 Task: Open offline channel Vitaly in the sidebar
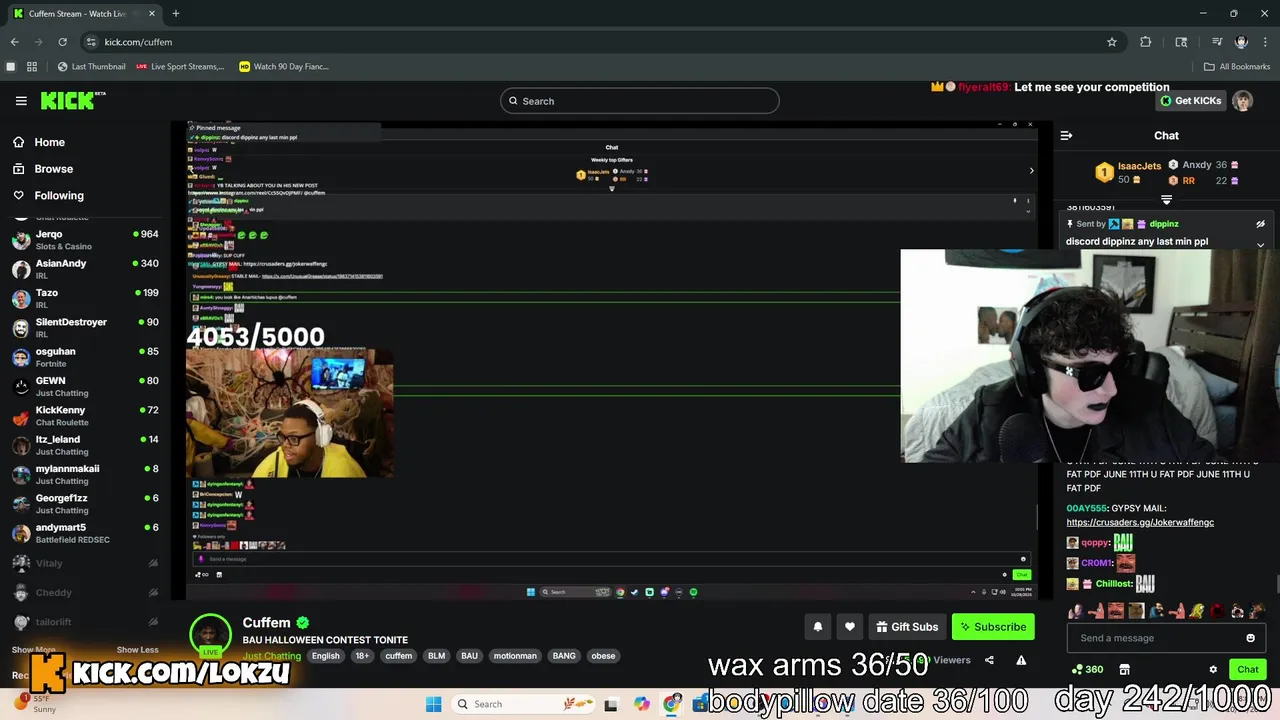[x=84, y=563]
